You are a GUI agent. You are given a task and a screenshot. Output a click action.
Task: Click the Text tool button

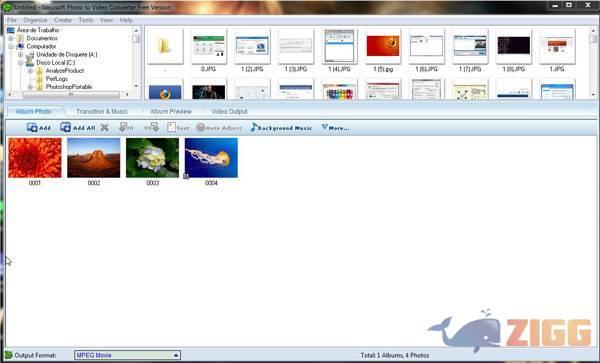tap(178, 128)
